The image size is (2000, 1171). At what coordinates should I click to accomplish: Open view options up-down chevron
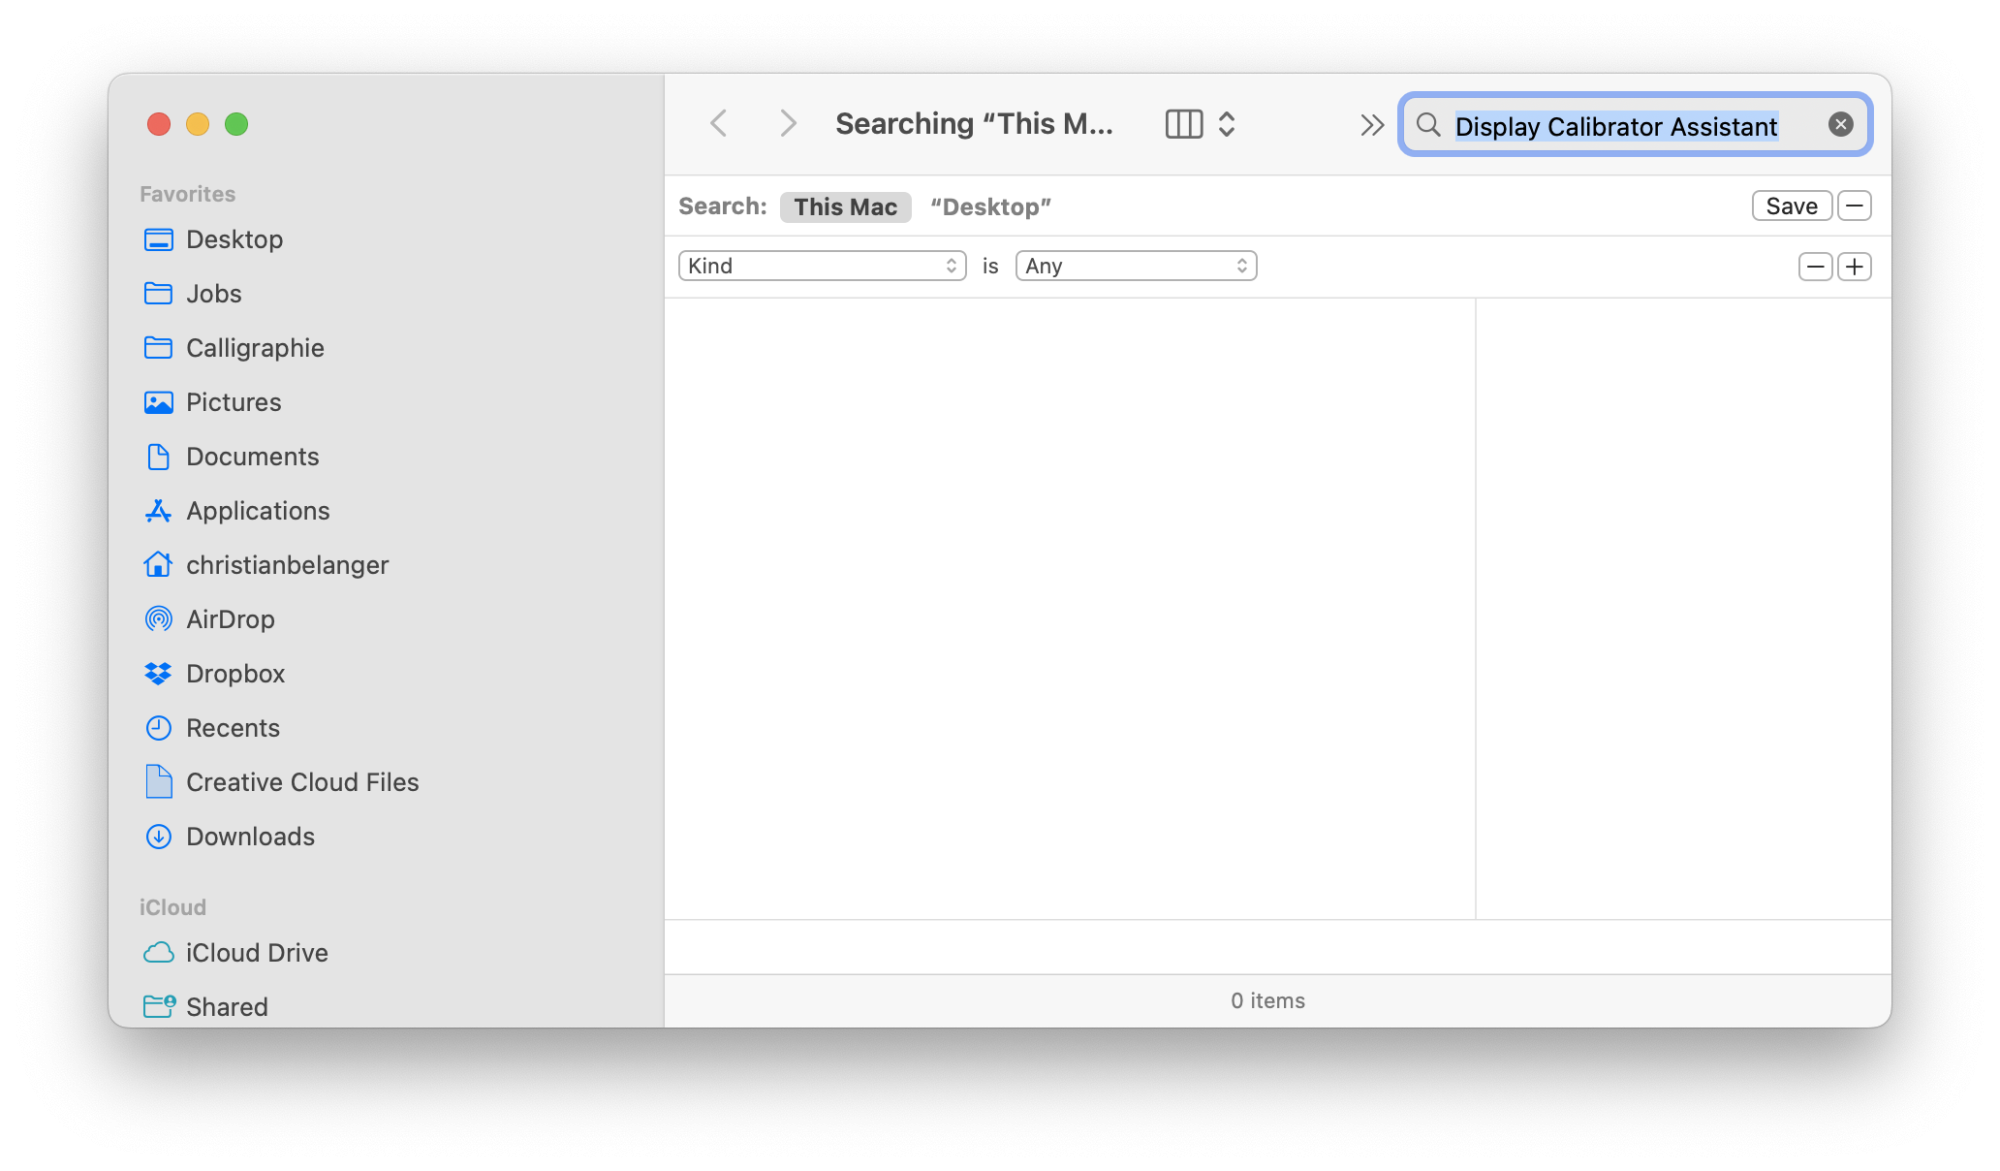[1227, 124]
